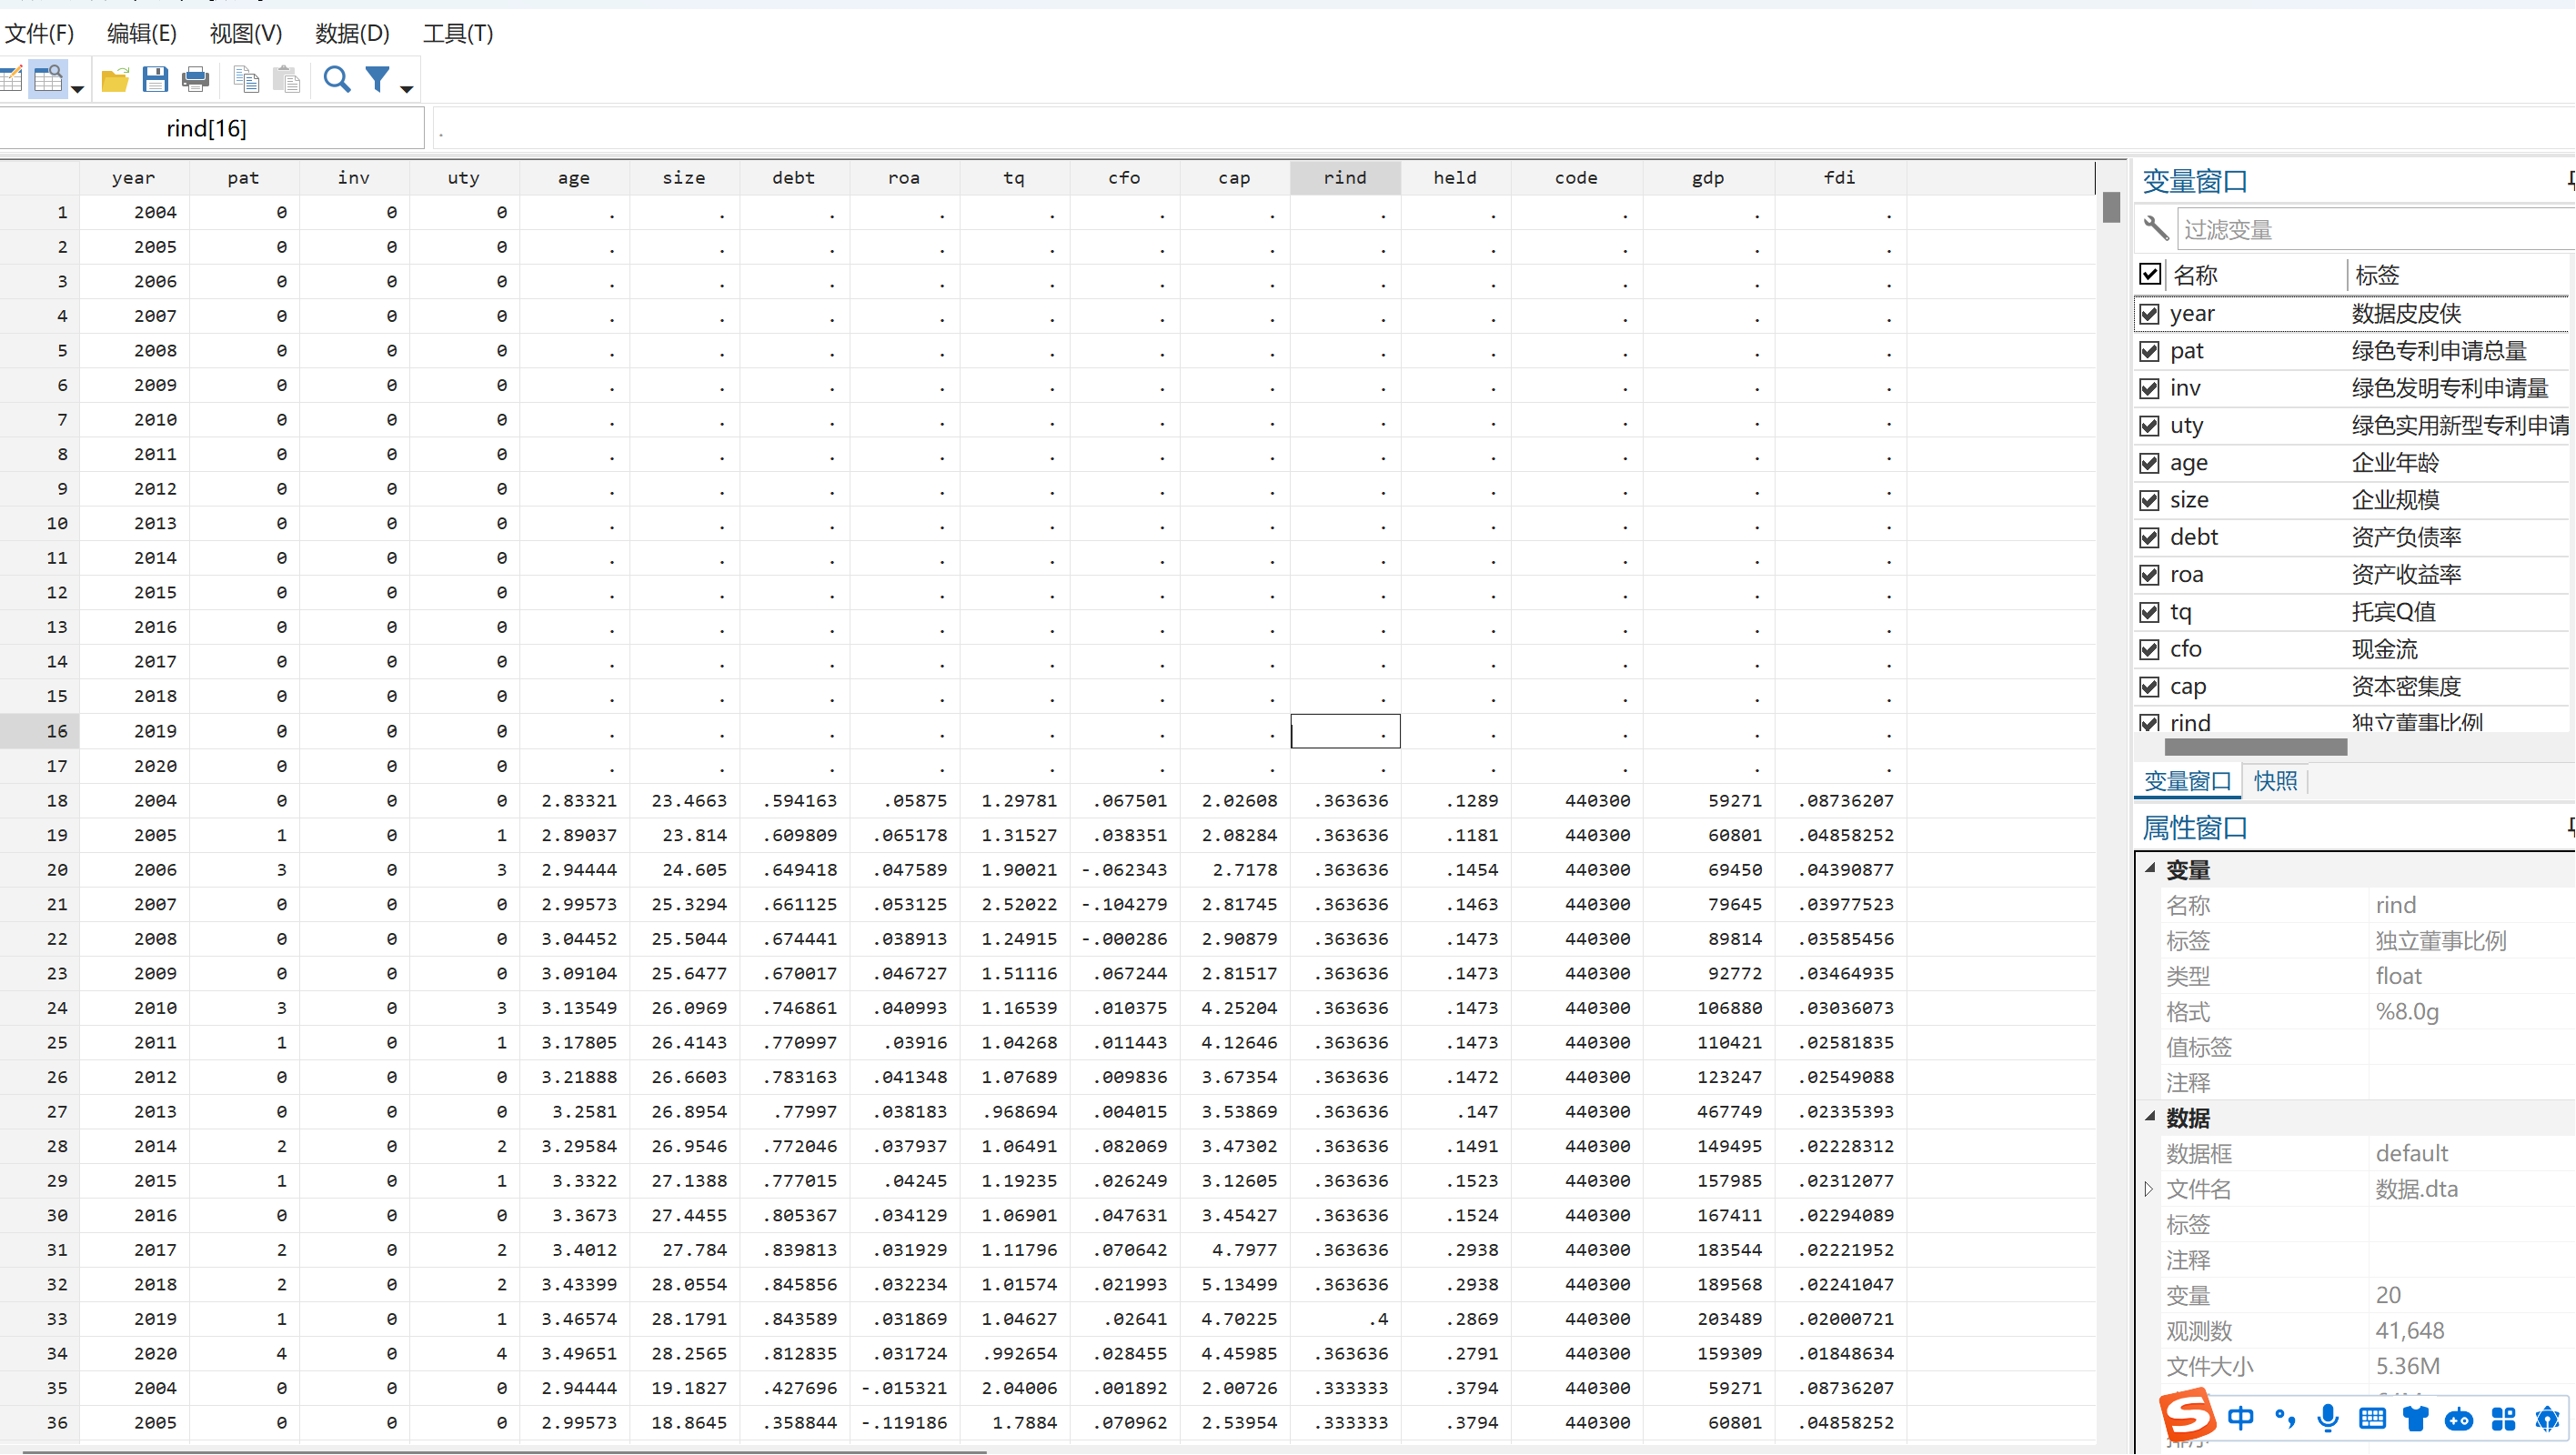The image size is (2576, 1455).
Task: Click the copy icon in toolbar
Action: coord(246,80)
